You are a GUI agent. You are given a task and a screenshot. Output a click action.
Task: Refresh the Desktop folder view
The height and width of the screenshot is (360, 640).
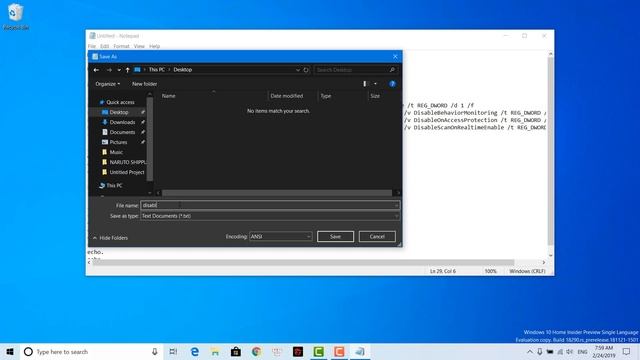pos(306,70)
